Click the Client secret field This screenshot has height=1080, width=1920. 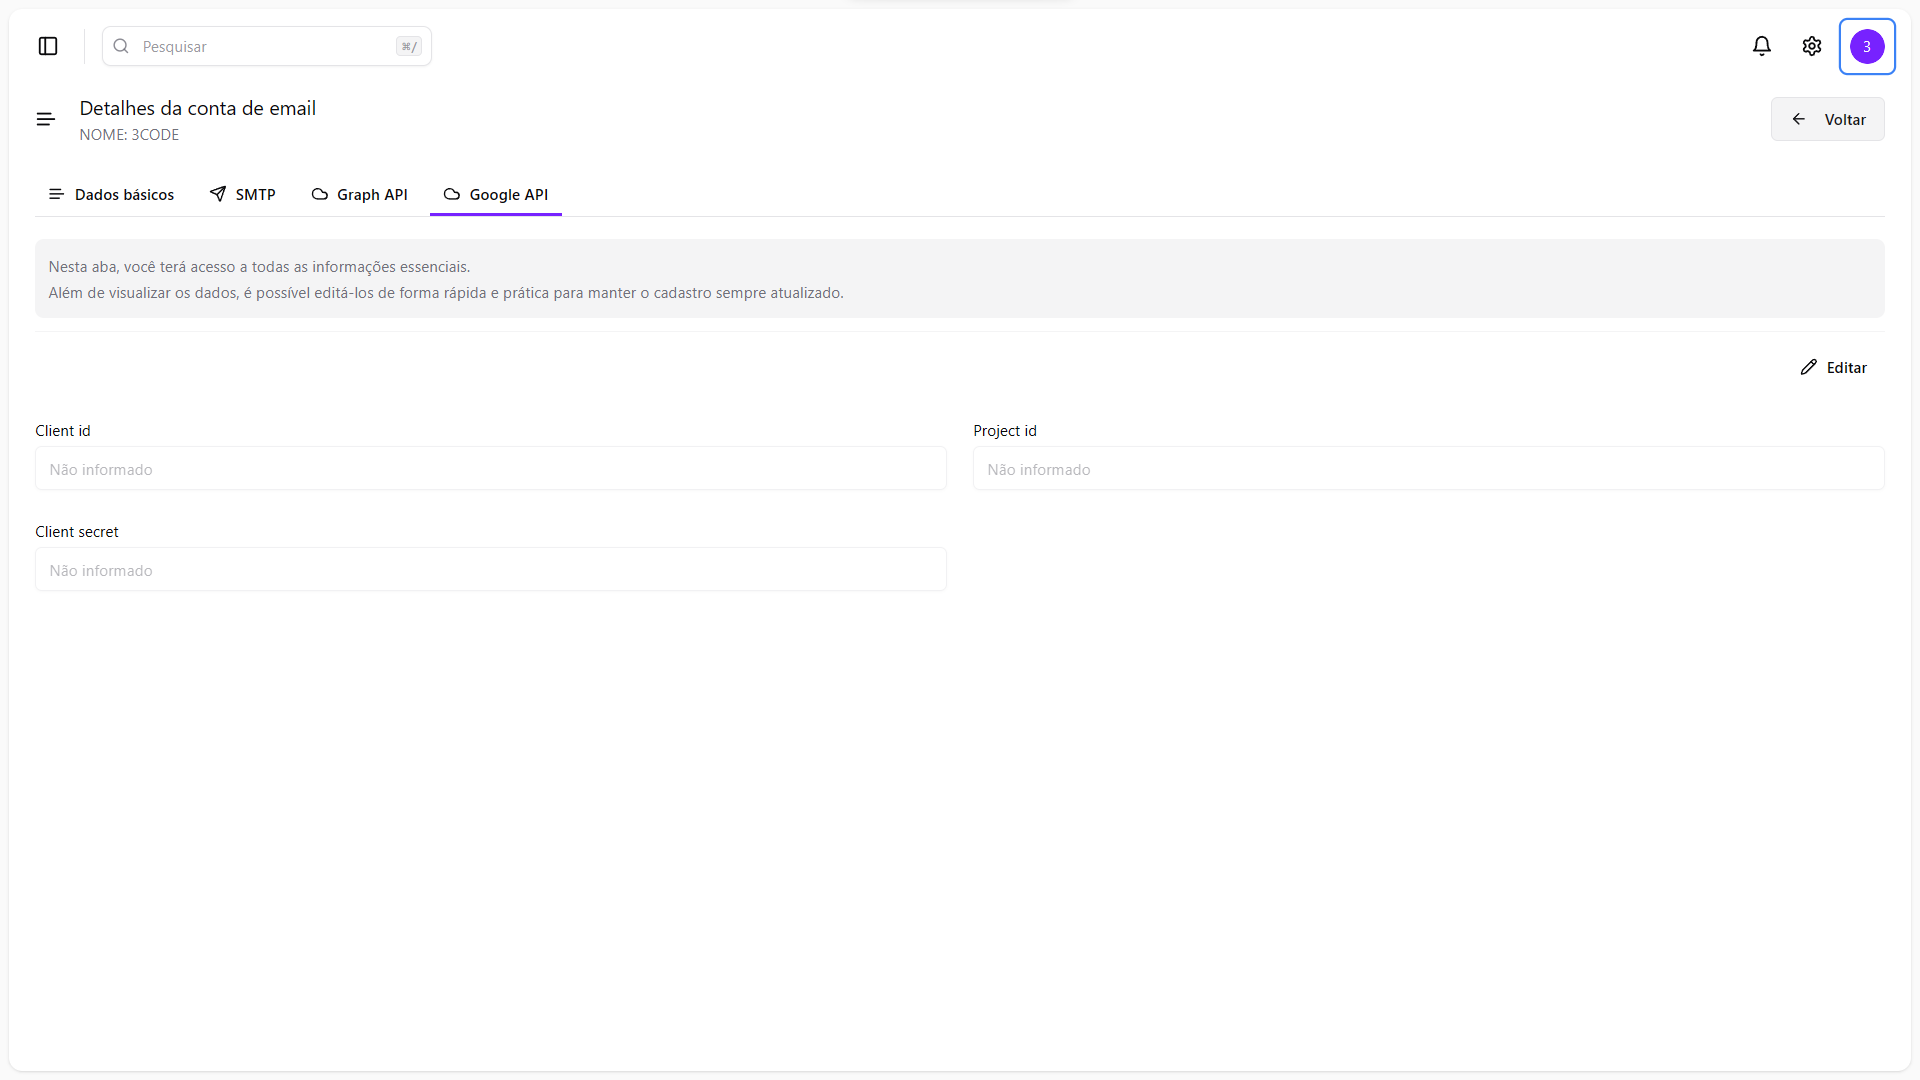[490, 570]
